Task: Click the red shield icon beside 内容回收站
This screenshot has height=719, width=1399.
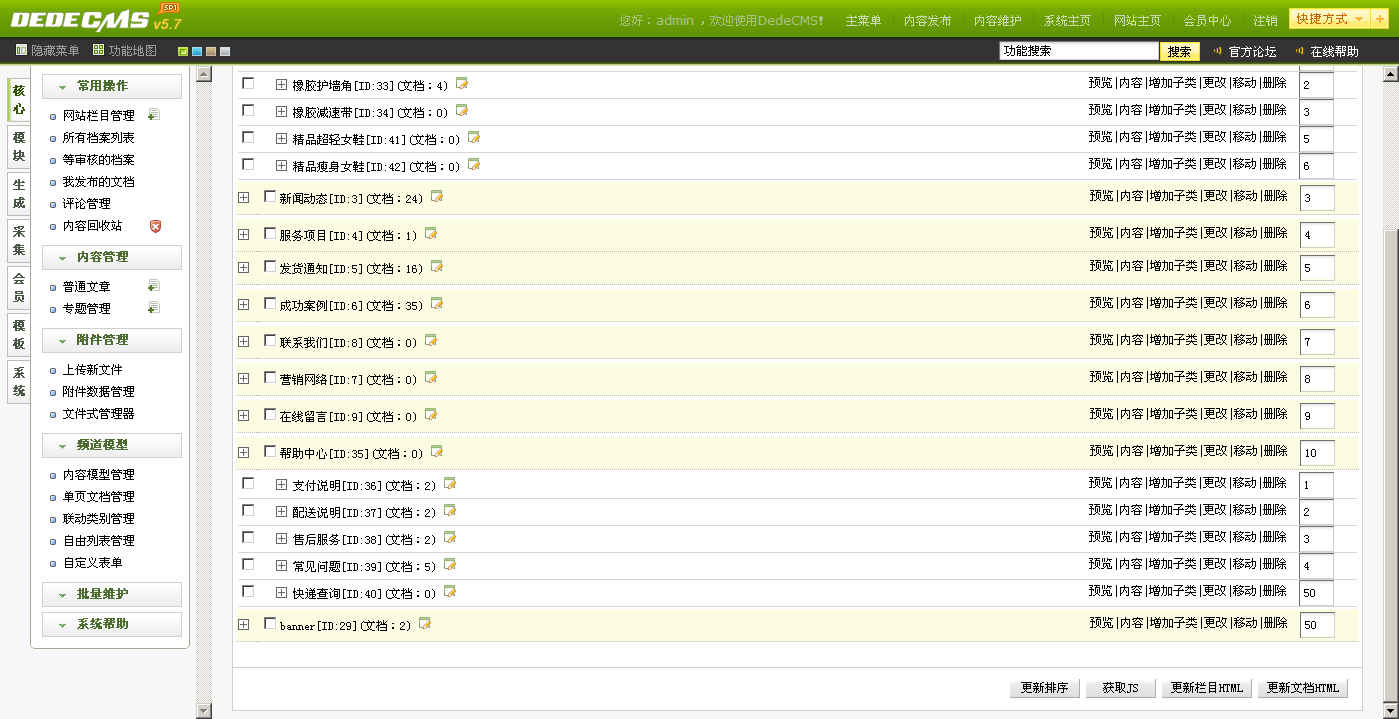Action: point(155,226)
